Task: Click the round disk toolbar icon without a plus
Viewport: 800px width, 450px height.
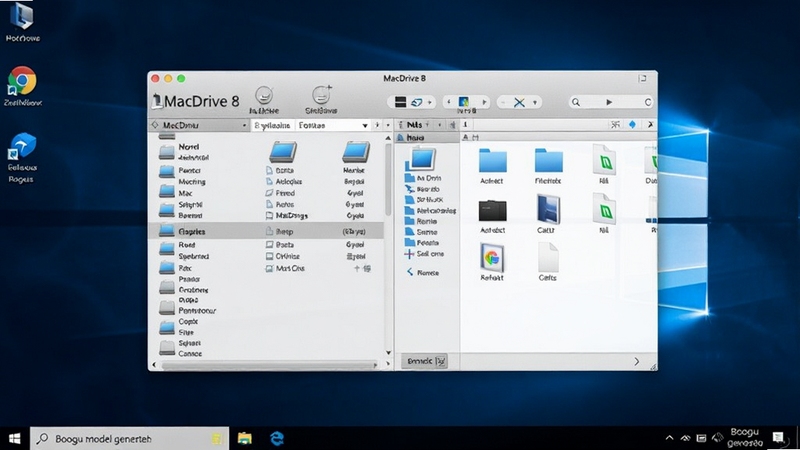Action: click(x=264, y=95)
